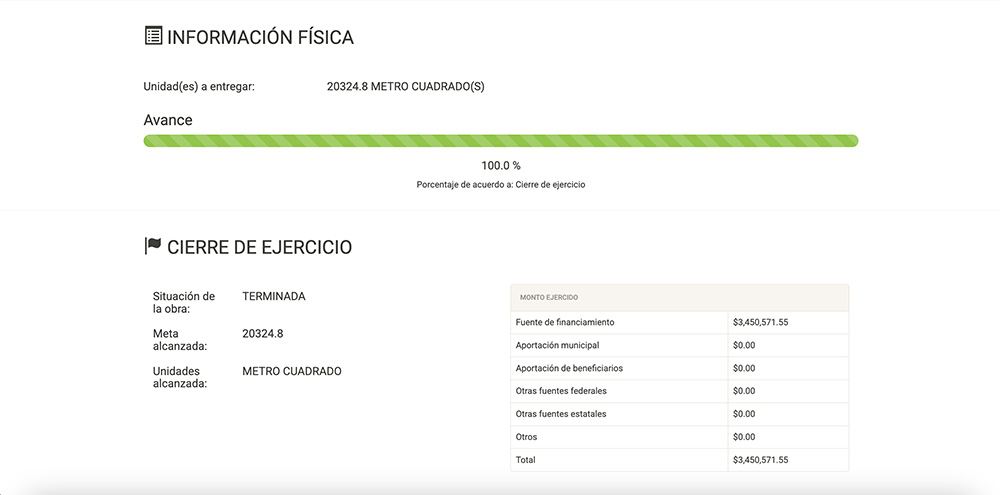Click the list icon beside Información Física
This screenshot has width=1000, height=495.
pos(153,37)
